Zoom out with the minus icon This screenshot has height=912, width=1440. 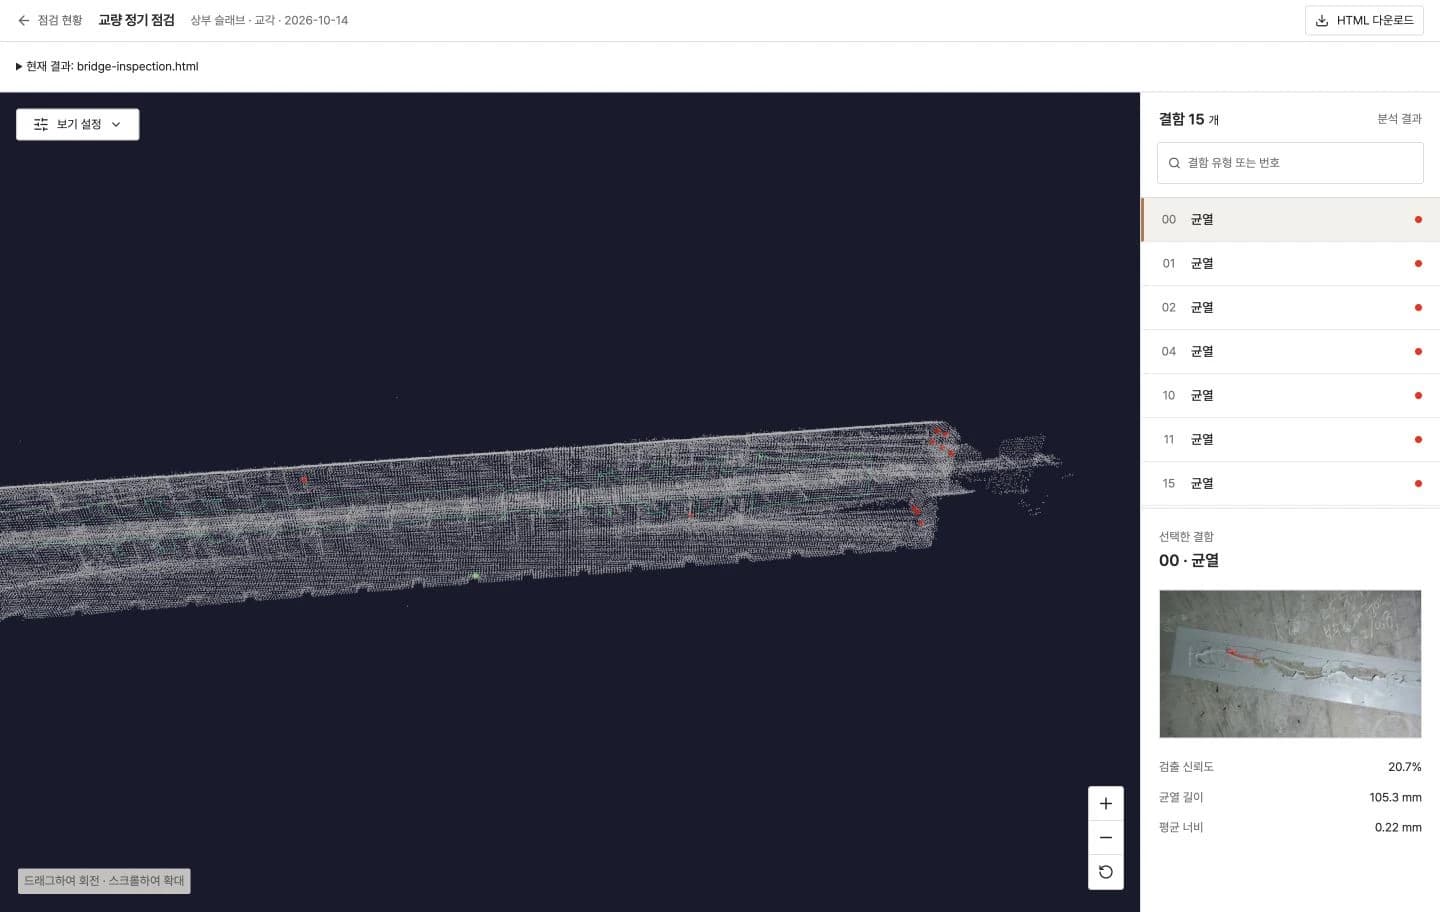1106,838
